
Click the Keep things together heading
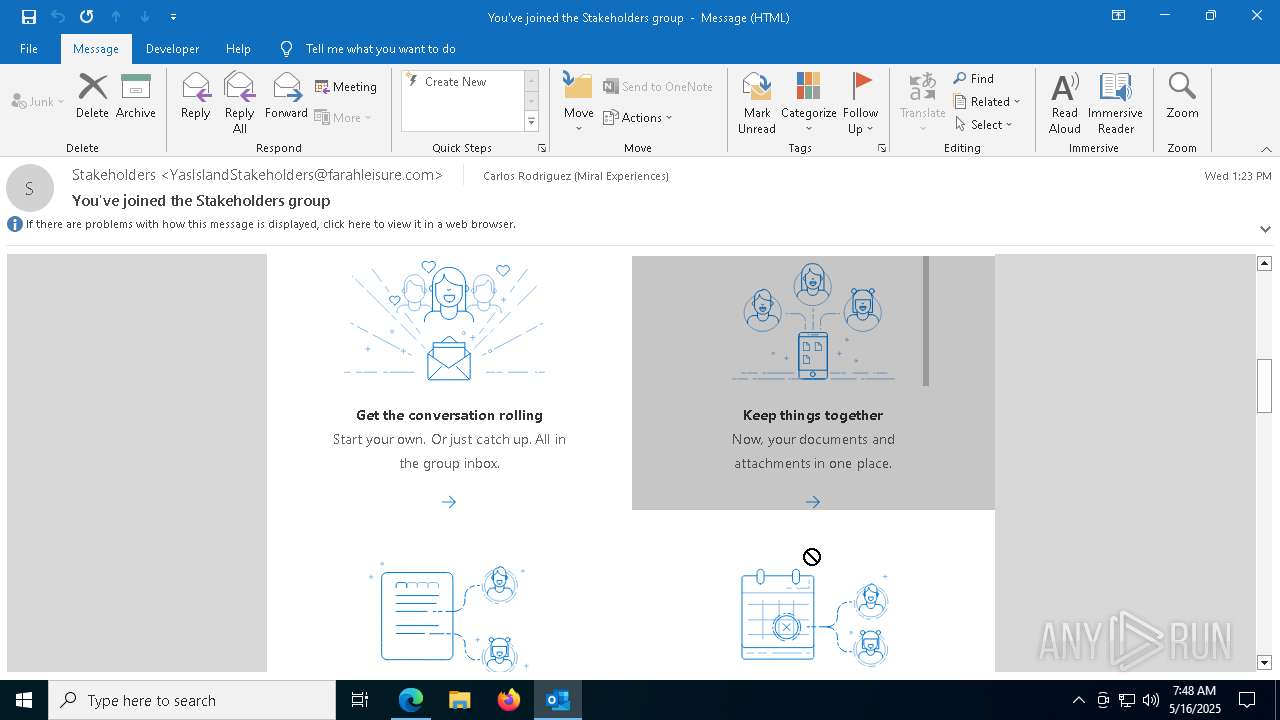(813, 415)
